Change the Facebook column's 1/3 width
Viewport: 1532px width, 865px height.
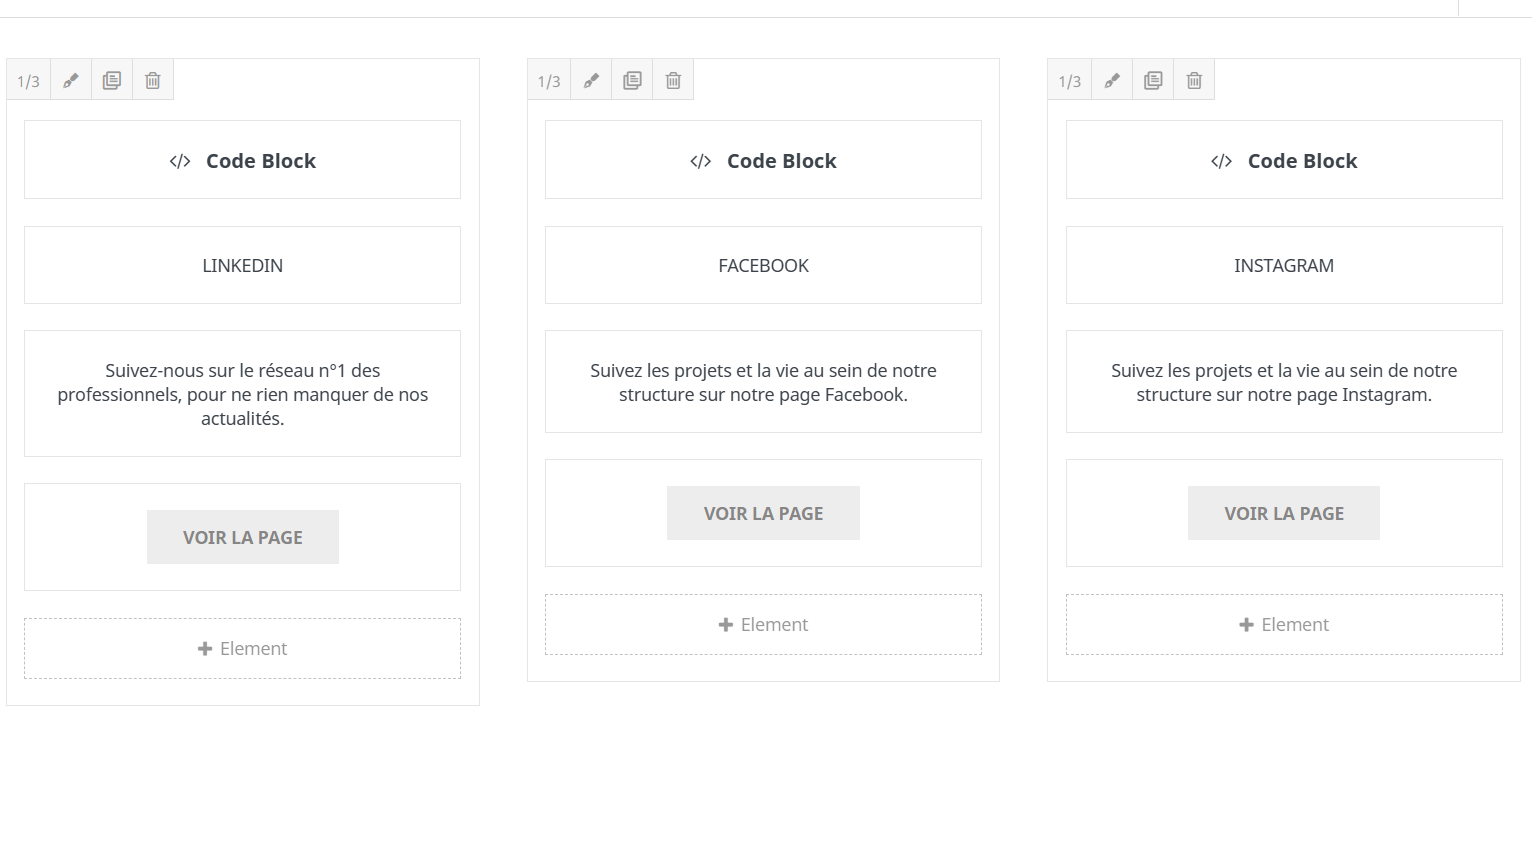(x=549, y=81)
